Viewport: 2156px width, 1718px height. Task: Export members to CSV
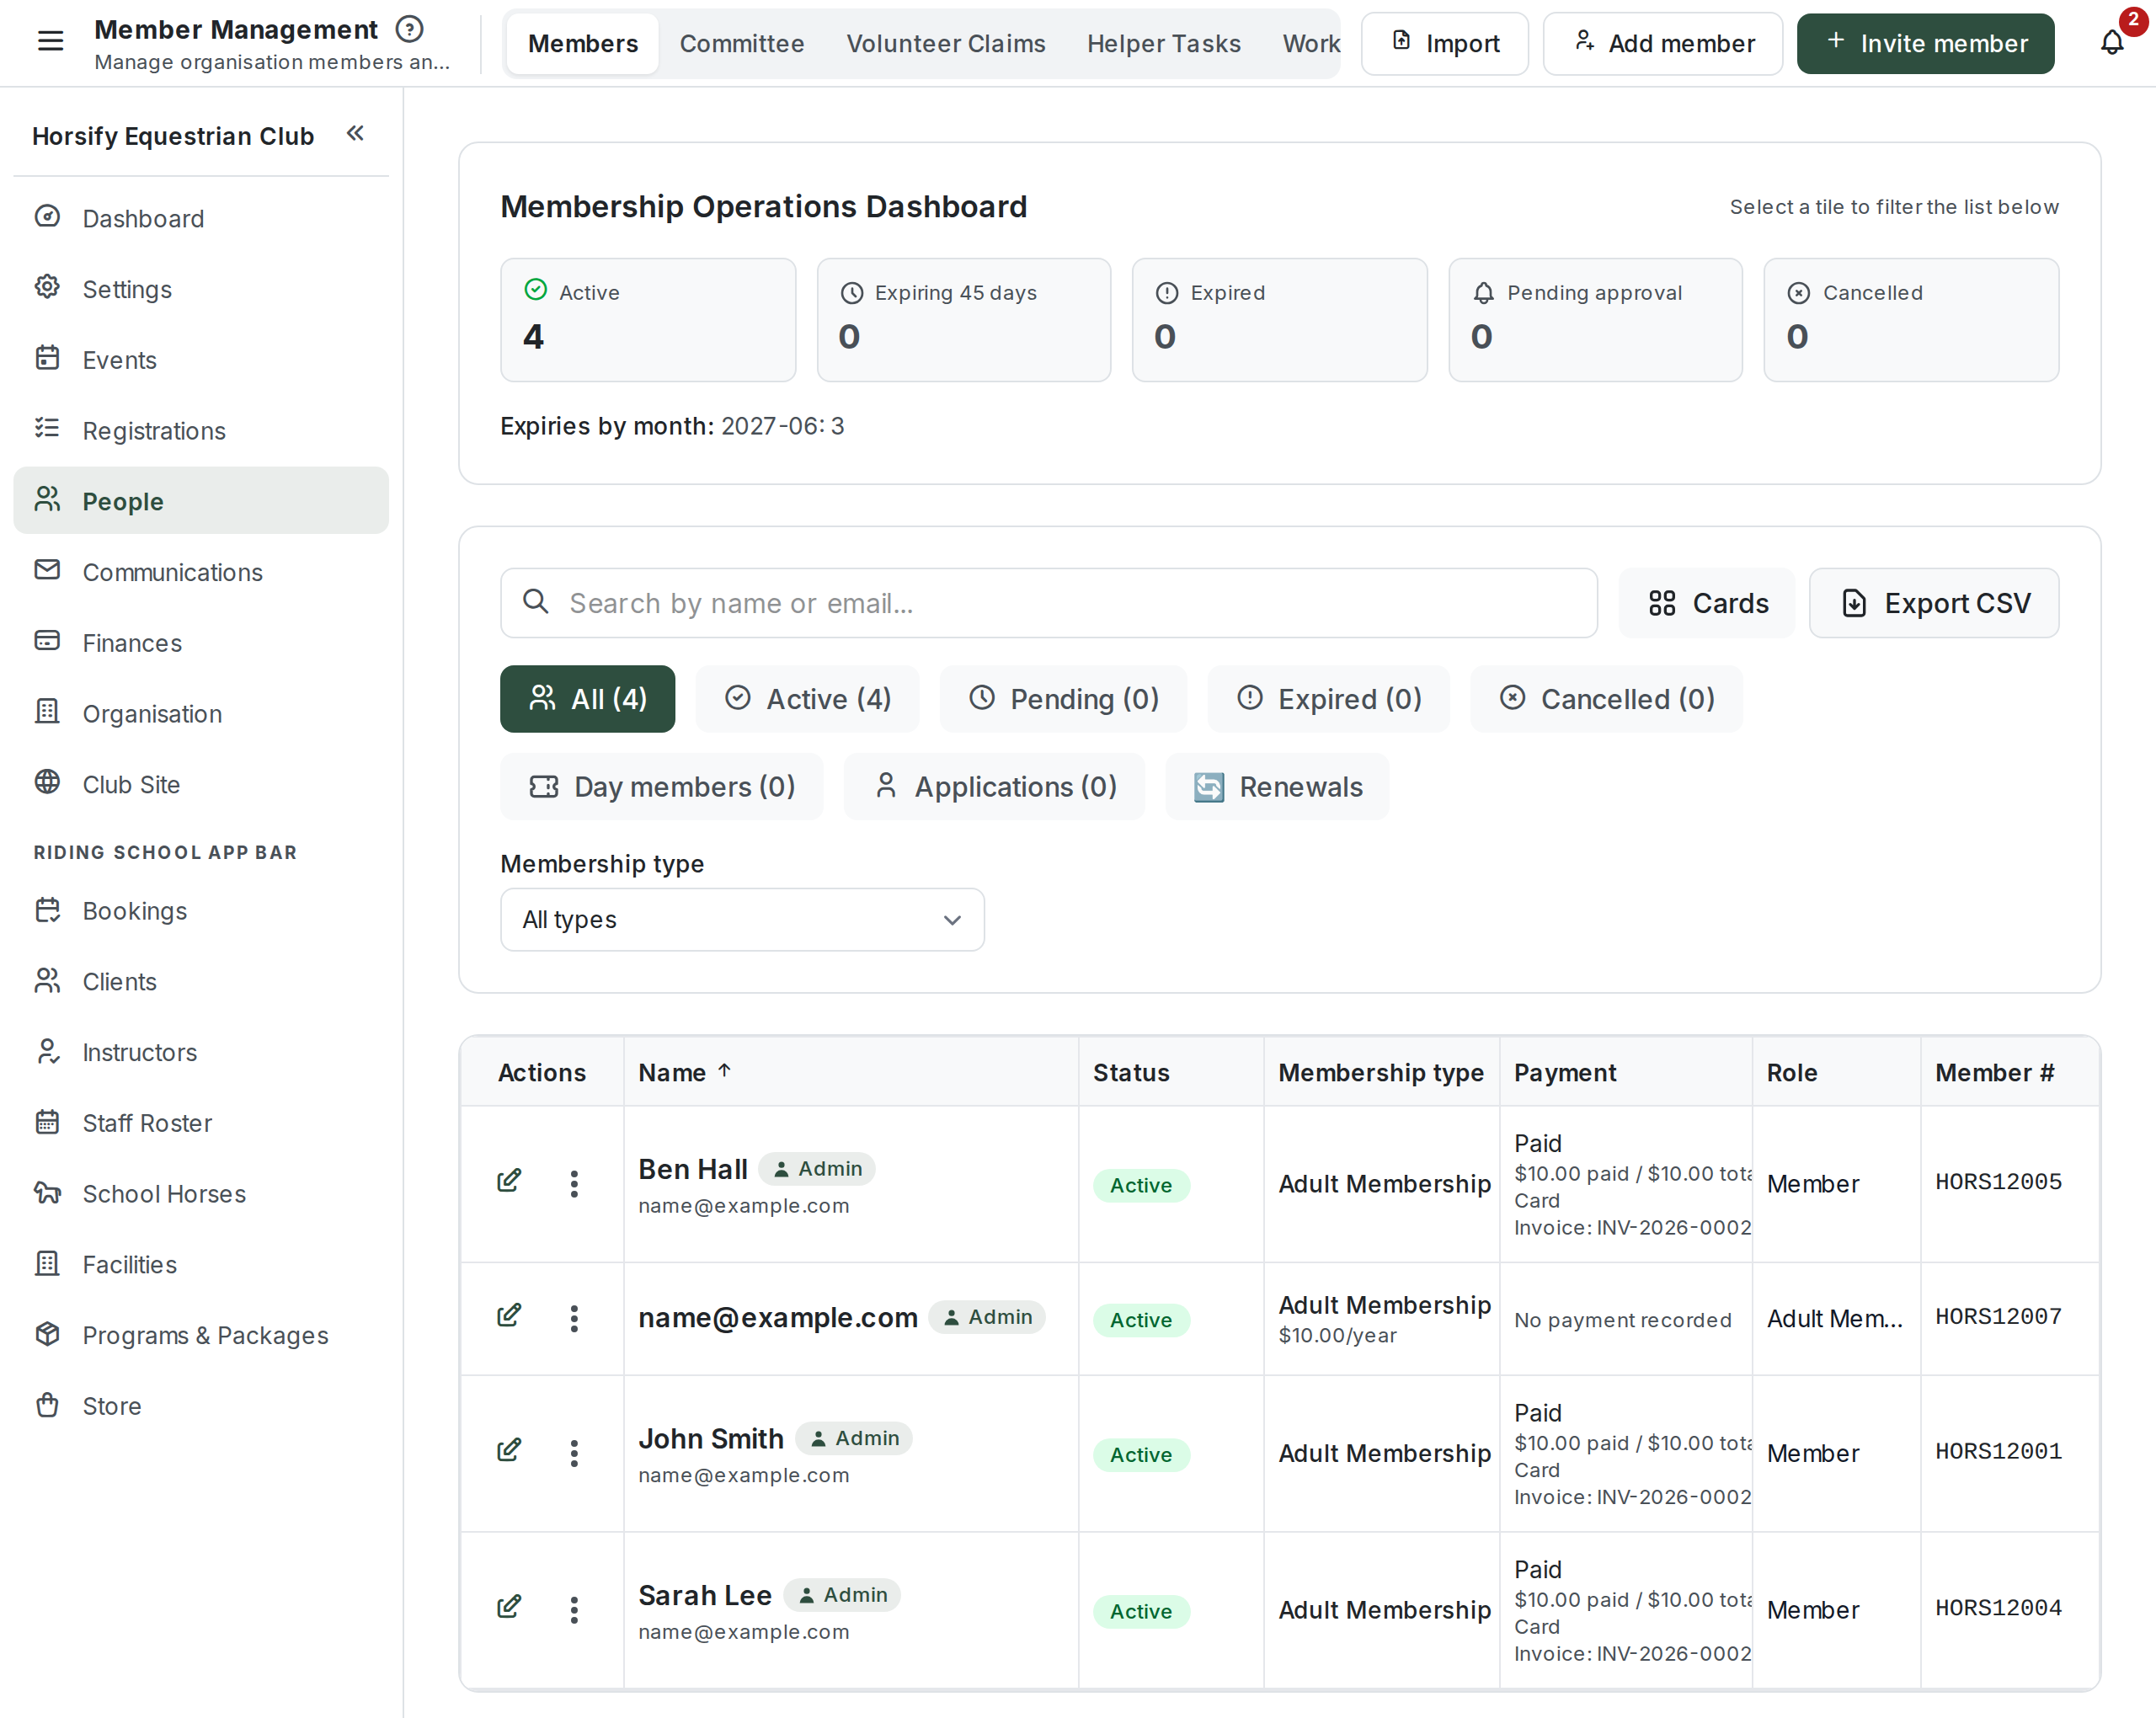pos(1934,603)
